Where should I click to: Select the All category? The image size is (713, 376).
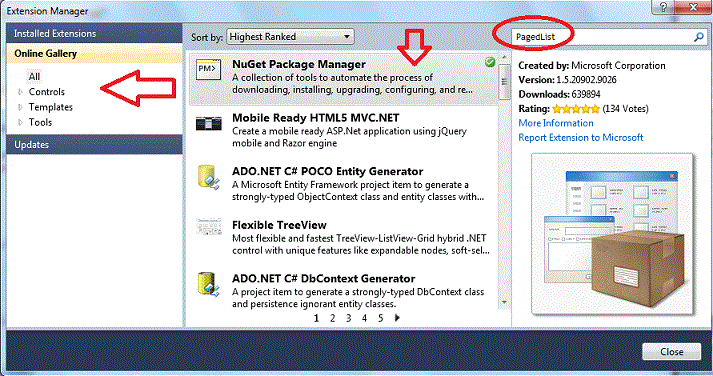pyautogui.click(x=34, y=76)
